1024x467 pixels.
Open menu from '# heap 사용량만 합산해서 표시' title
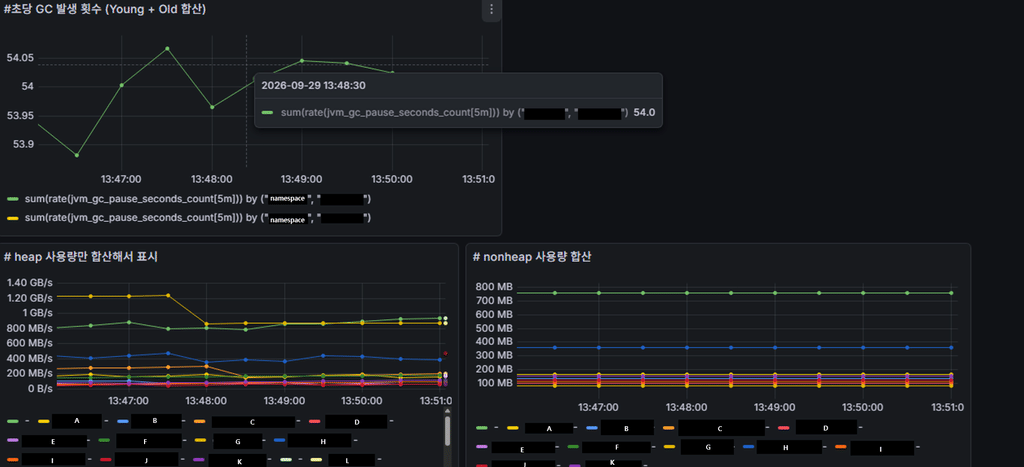(x=81, y=257)
